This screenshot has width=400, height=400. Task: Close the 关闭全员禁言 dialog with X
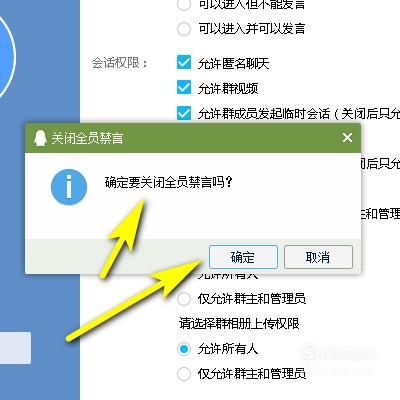(347, 137)
